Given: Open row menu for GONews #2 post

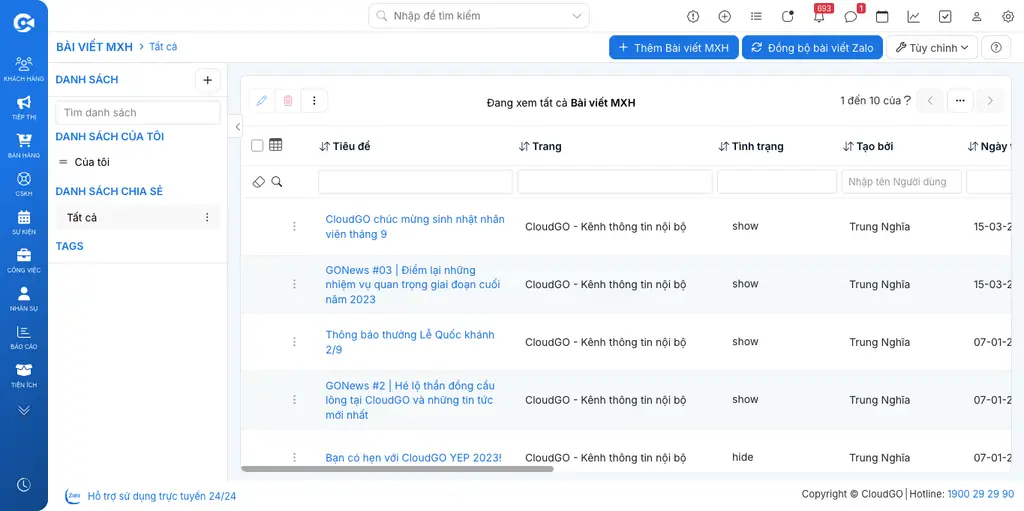Looking at the screenshot, I should coord(294,399).
